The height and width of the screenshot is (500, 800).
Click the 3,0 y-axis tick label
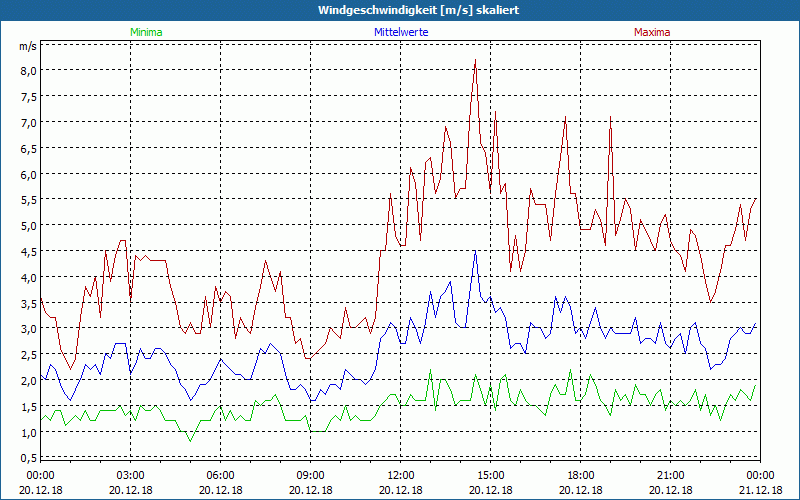pyautogui.click(x=29, y=330)
